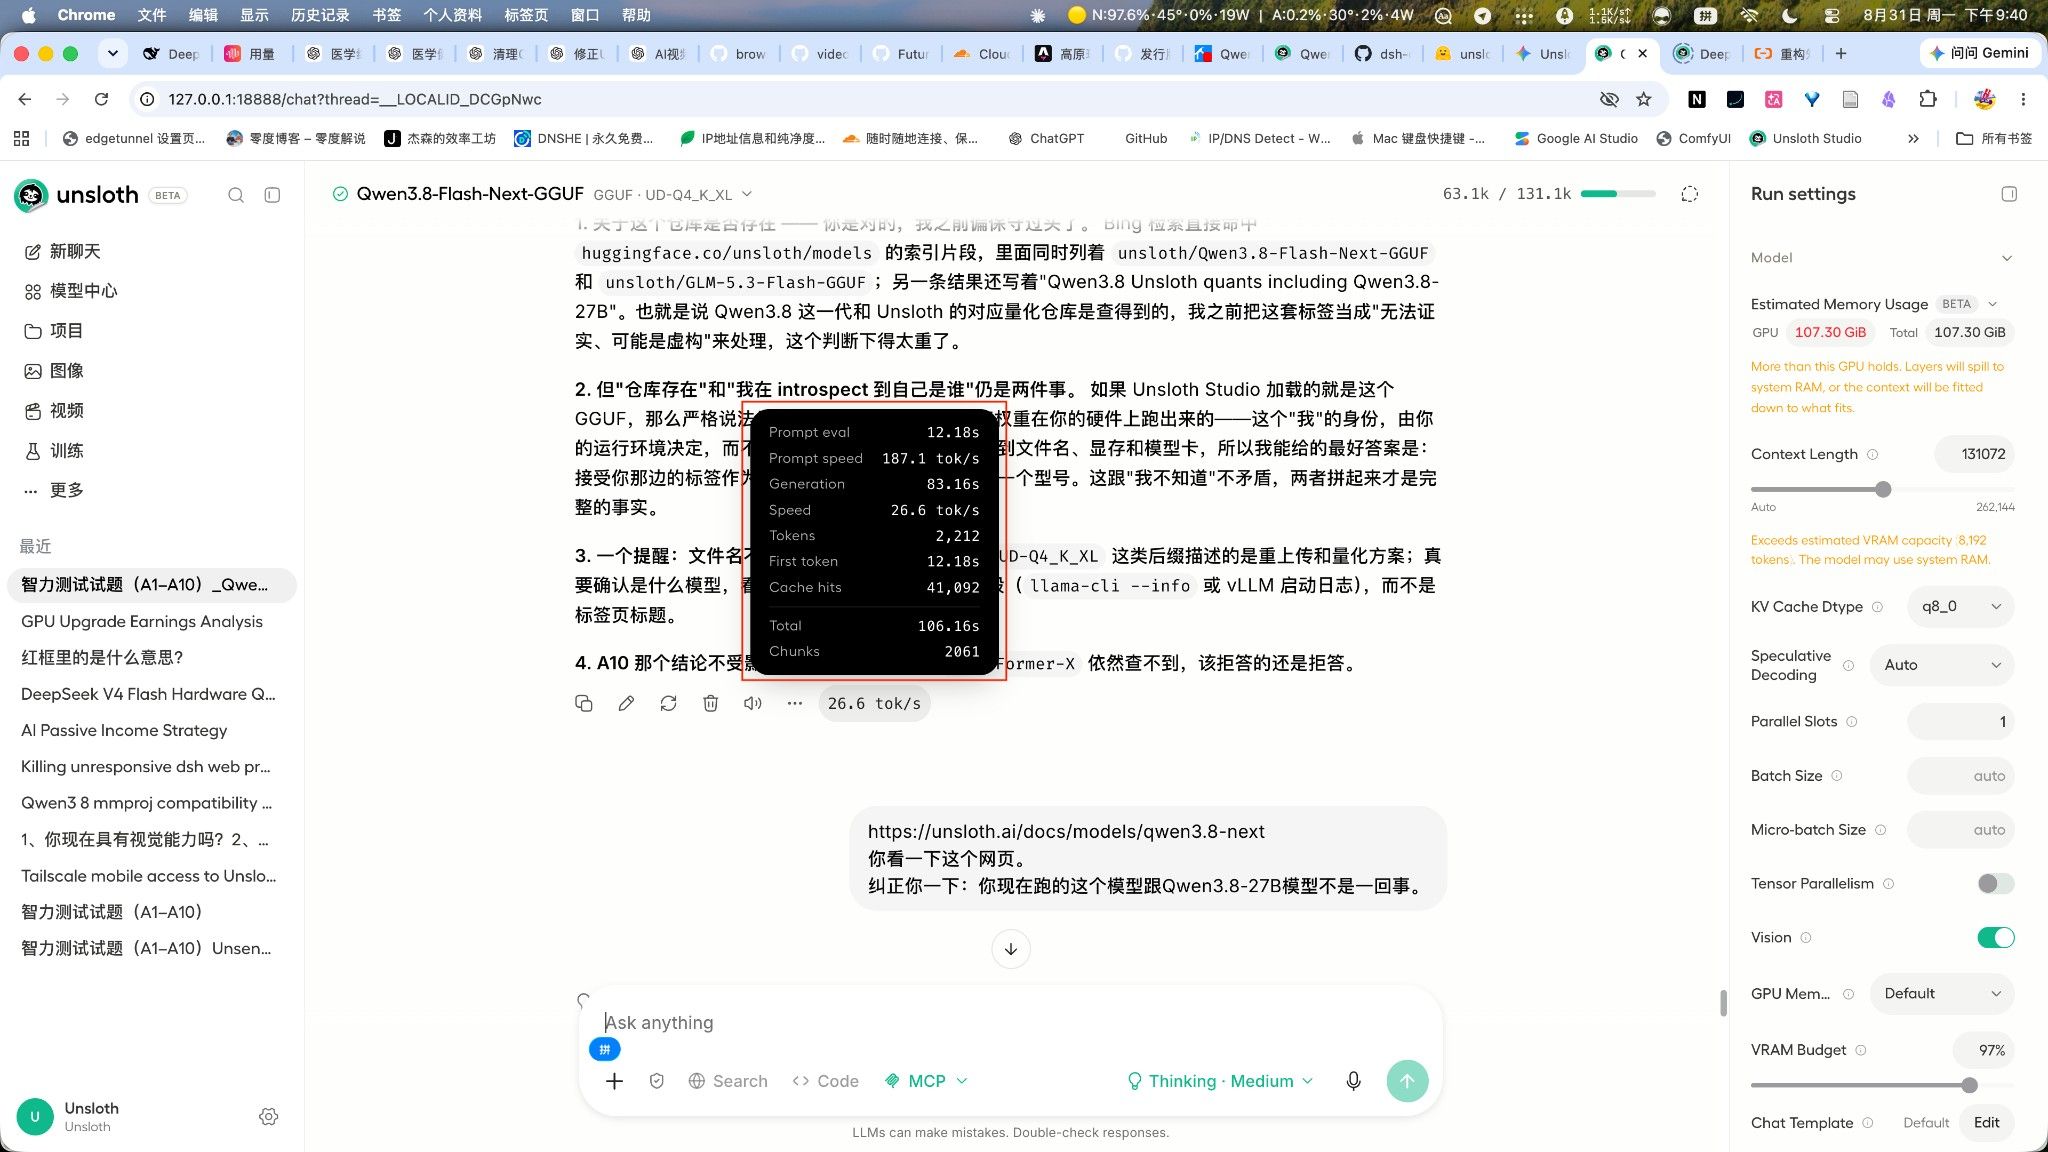Toggle the Search web option
Image resolution: width=2048 pixels, height=1152 pixels.
click(x=728, y=1081)
